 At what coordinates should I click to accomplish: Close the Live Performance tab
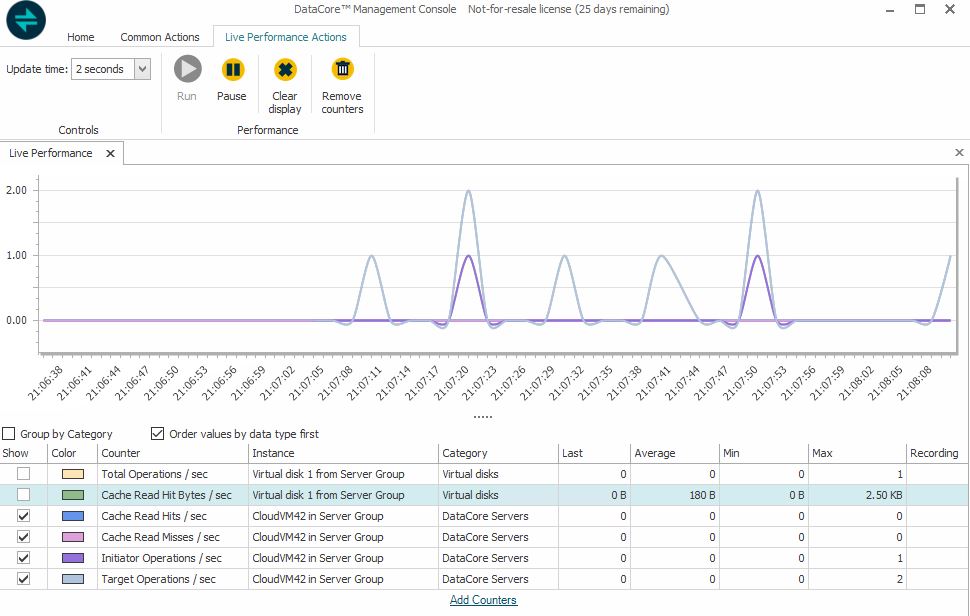pos(110,154)
